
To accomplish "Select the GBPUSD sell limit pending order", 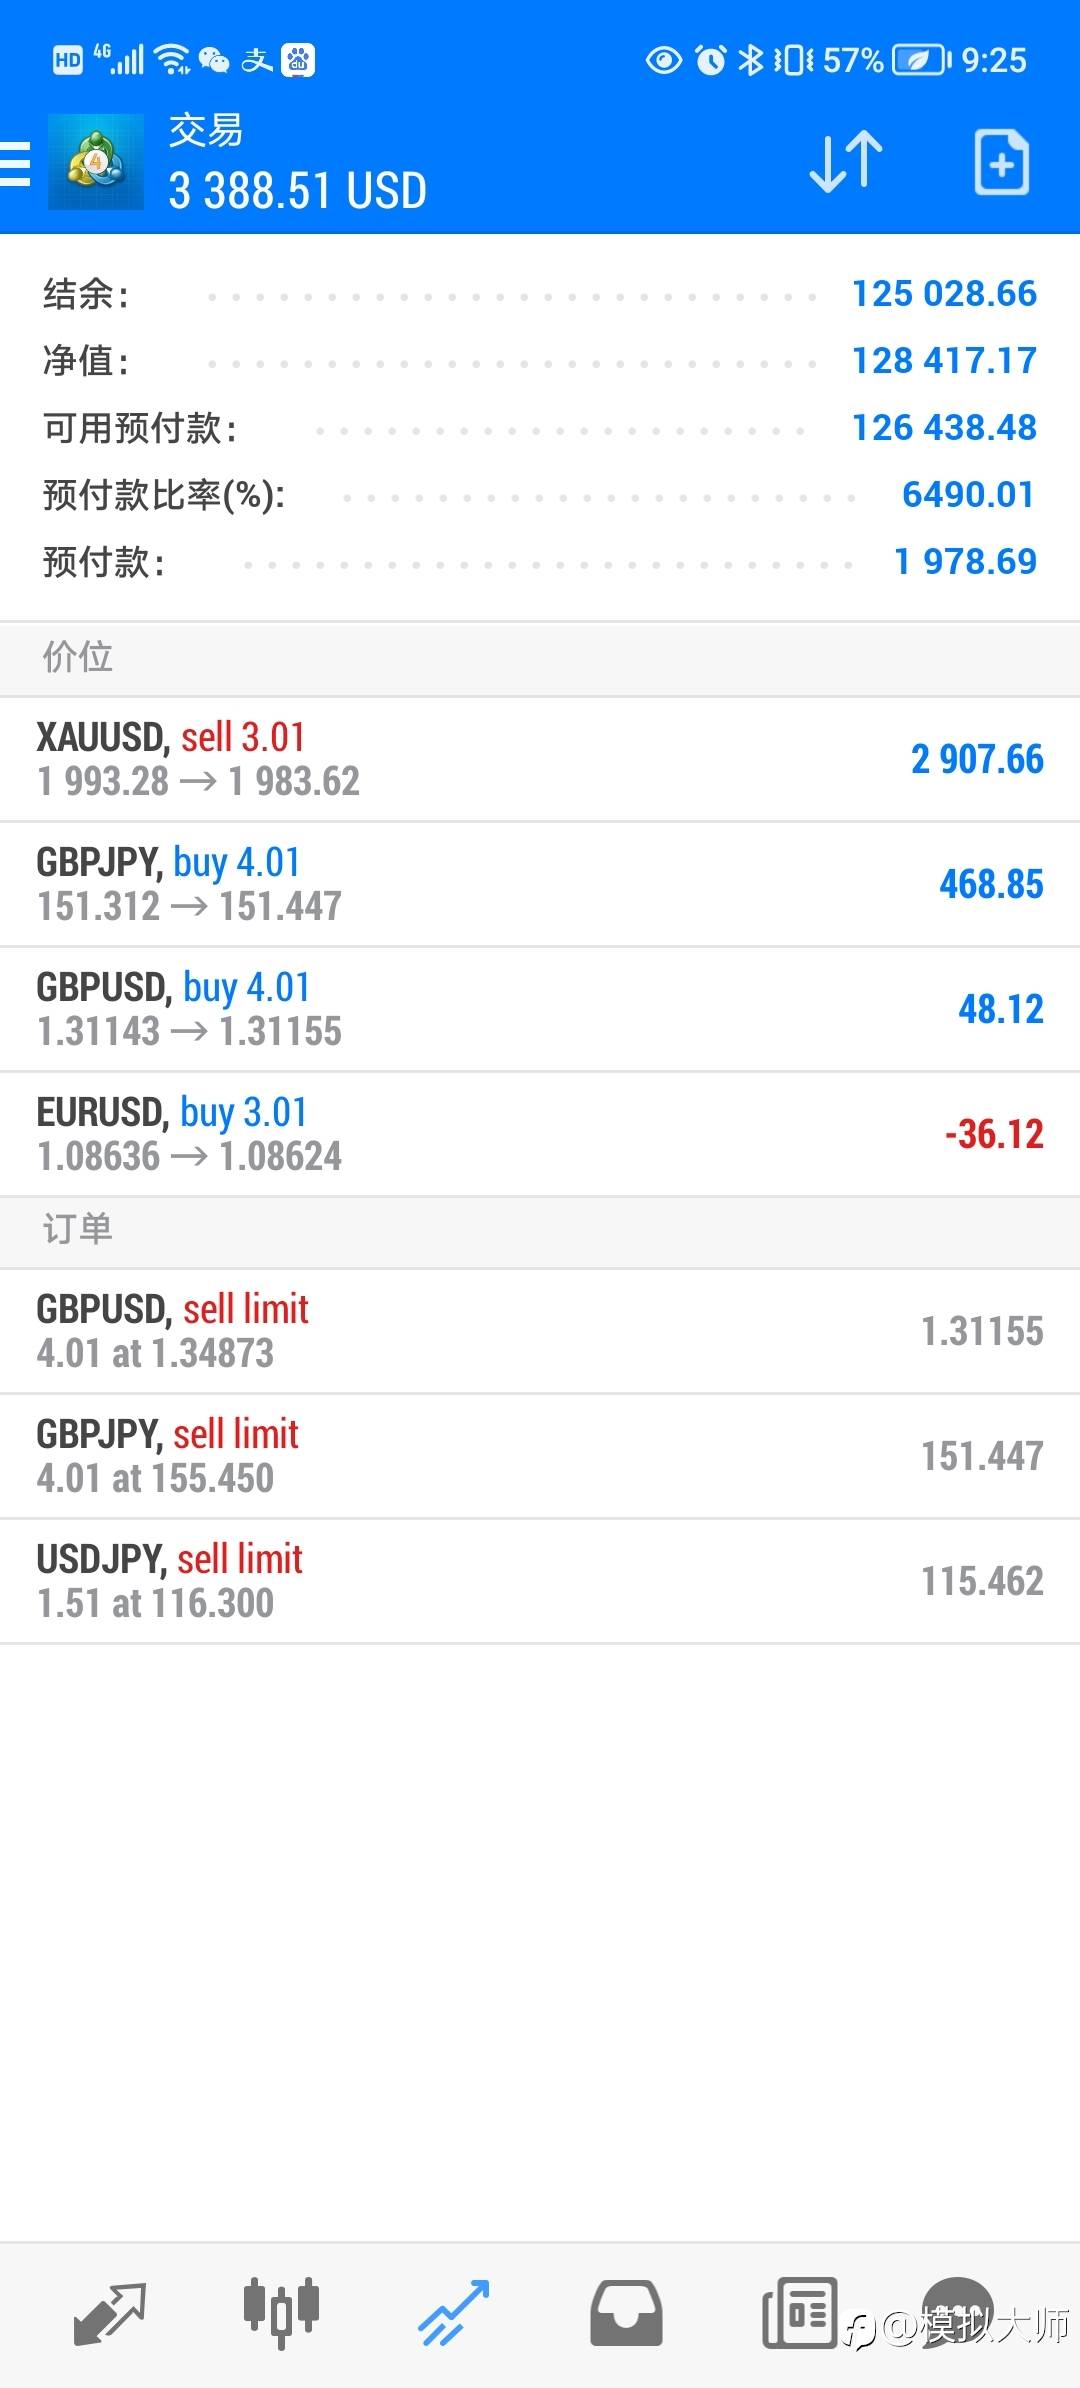I will [x=540, y=1332].
